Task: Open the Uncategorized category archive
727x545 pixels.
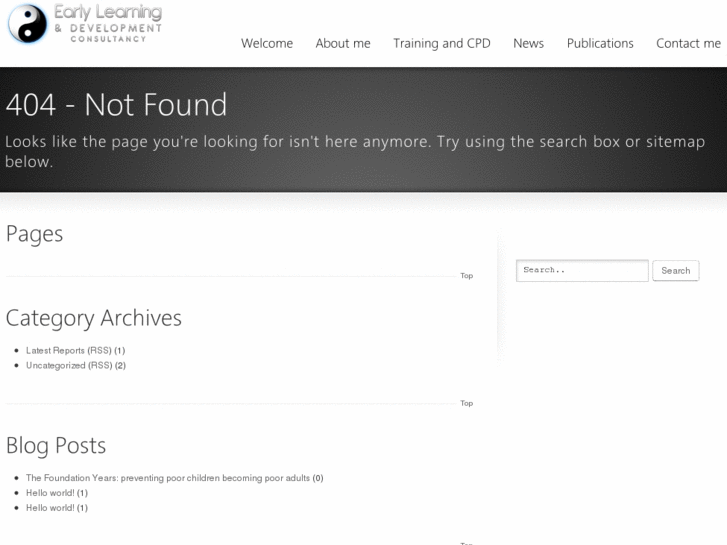Action: (55, 366)
